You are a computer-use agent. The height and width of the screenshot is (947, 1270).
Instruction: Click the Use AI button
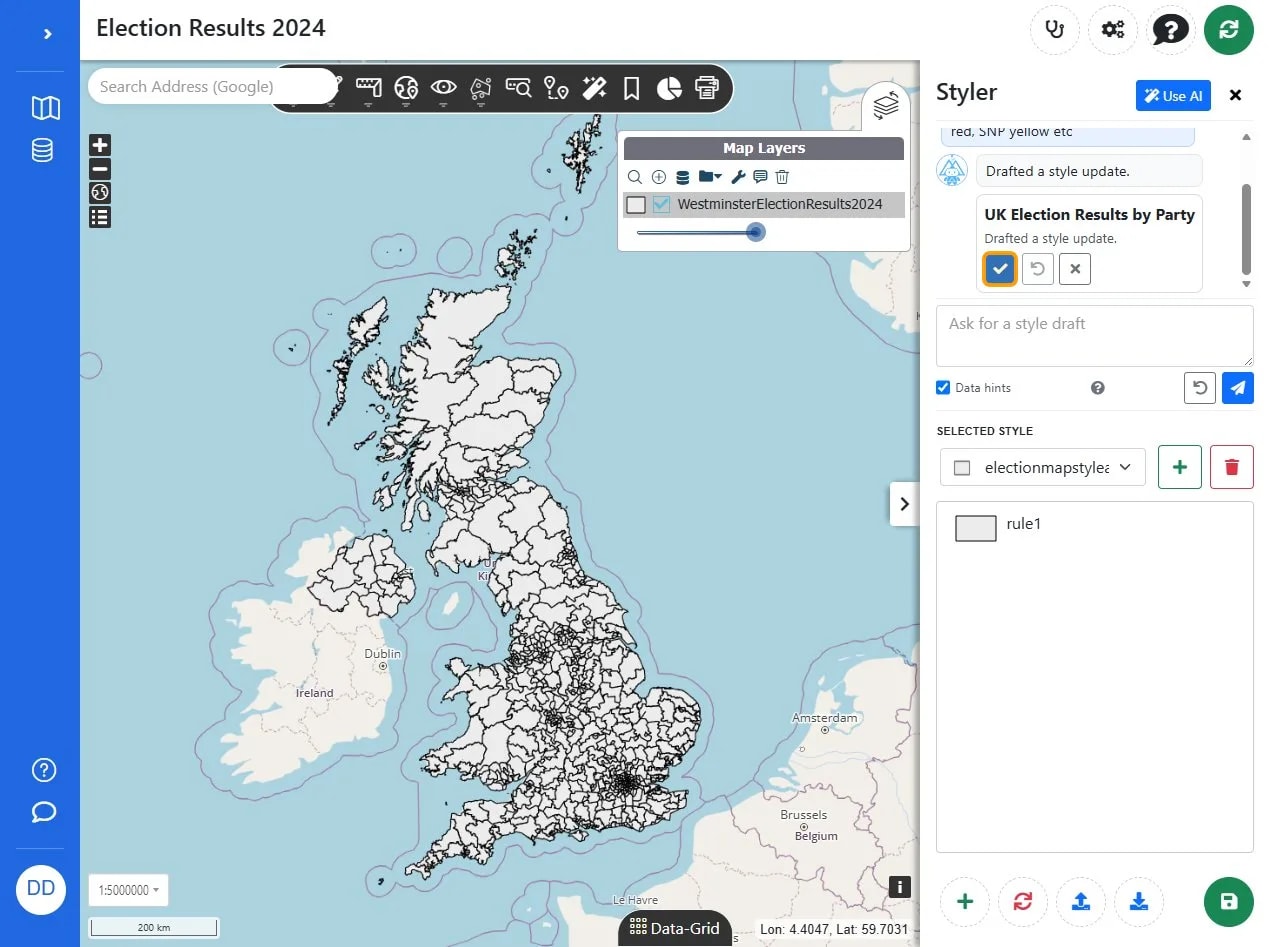coord(1173,96)
